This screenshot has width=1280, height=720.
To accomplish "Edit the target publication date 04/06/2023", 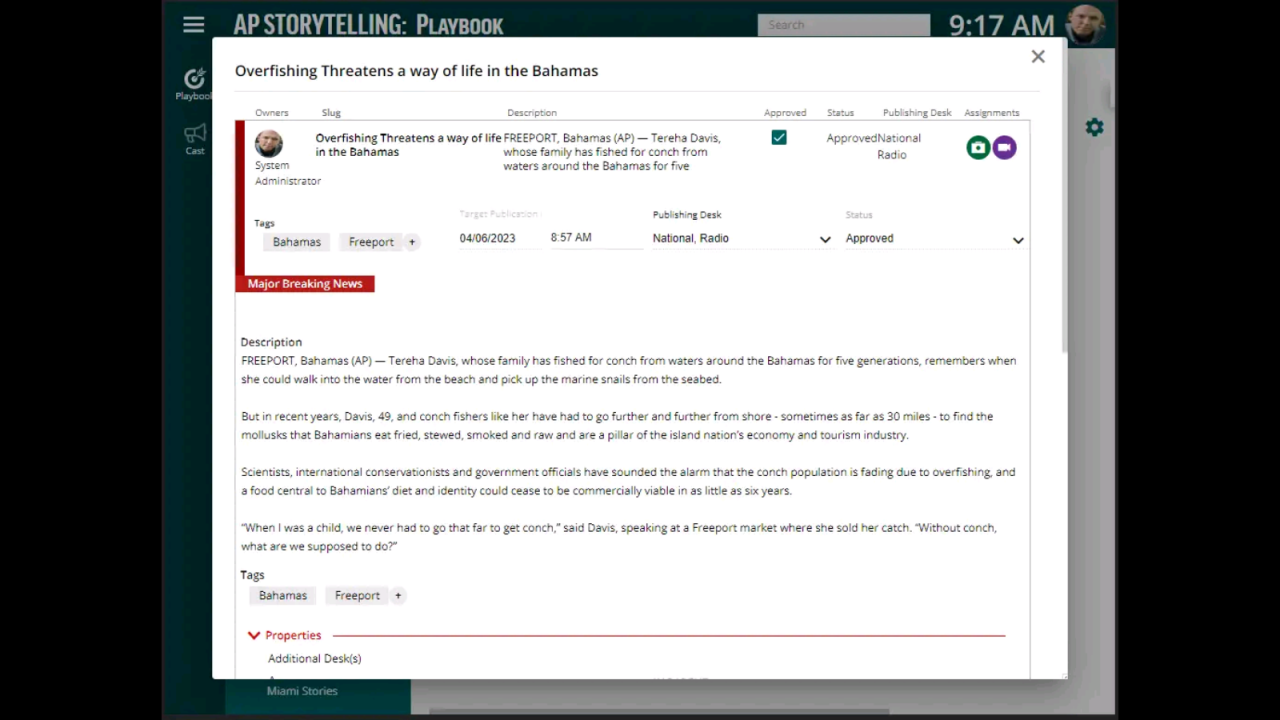I will [488, 238].
